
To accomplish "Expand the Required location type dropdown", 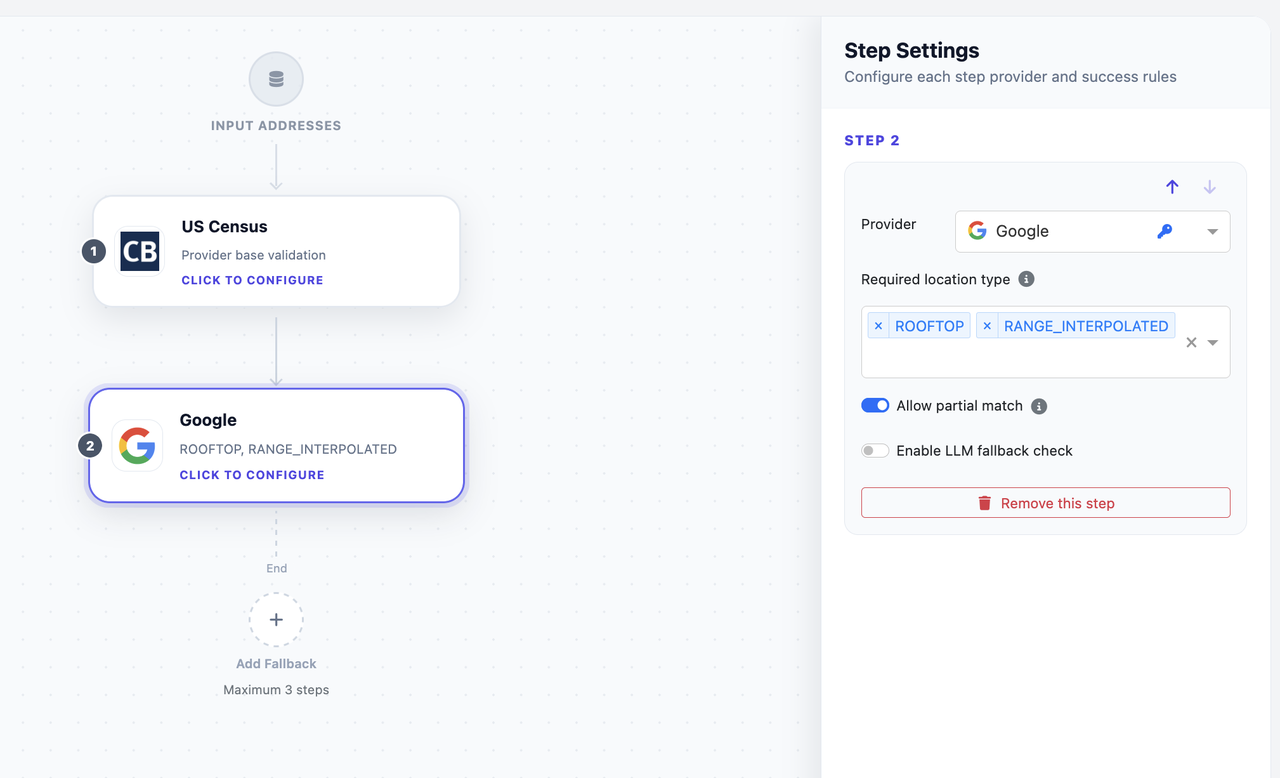I will pos(1213,342).
